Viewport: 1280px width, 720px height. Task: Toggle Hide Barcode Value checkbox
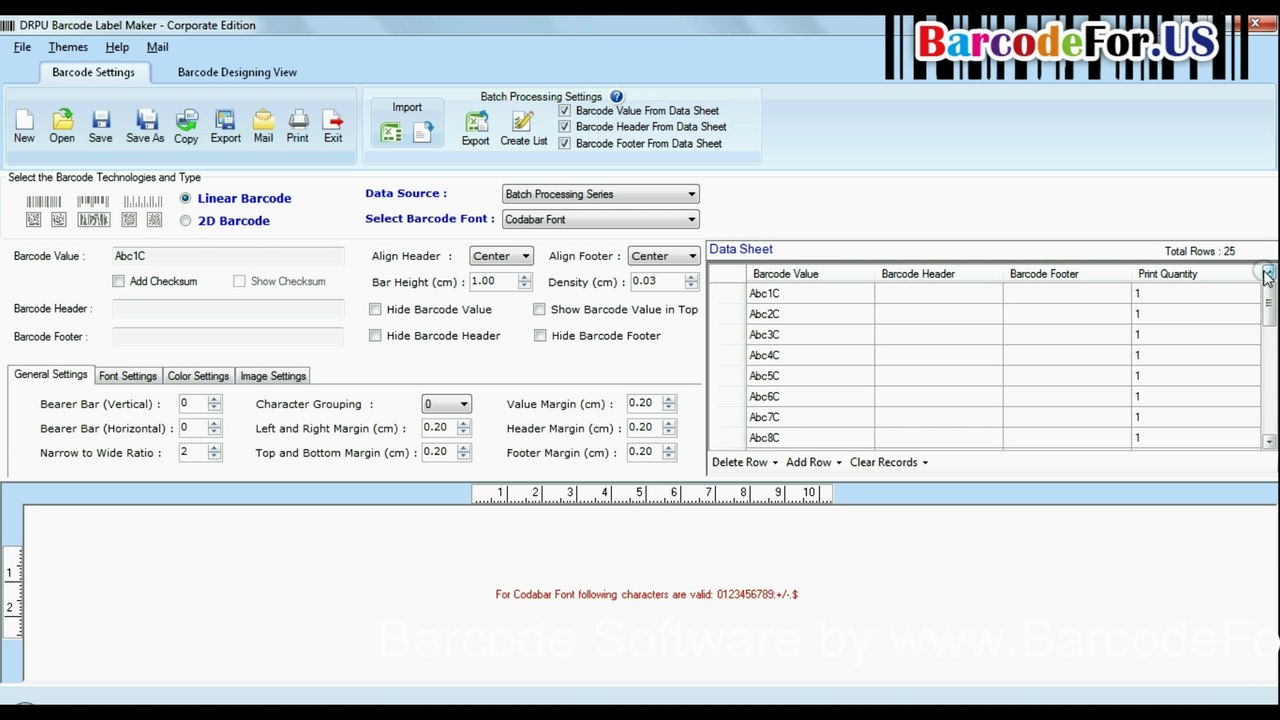coord(375,309)
